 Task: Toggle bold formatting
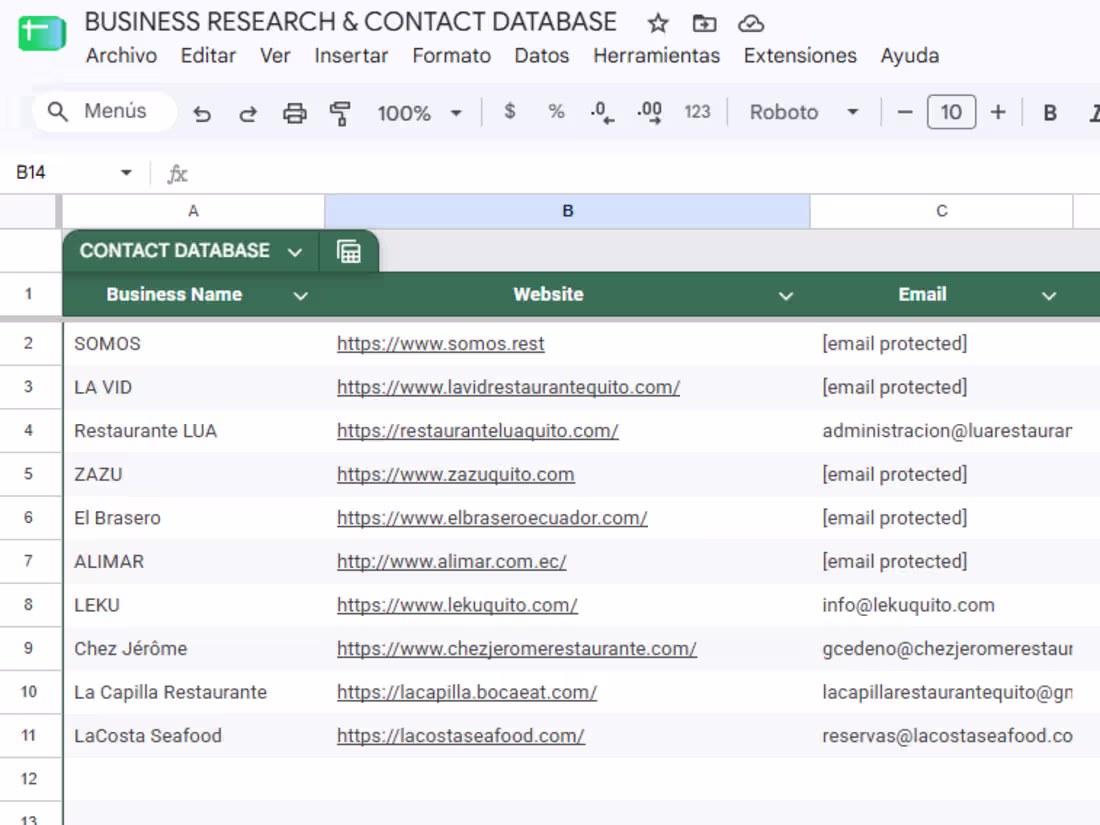(1049, 113)
